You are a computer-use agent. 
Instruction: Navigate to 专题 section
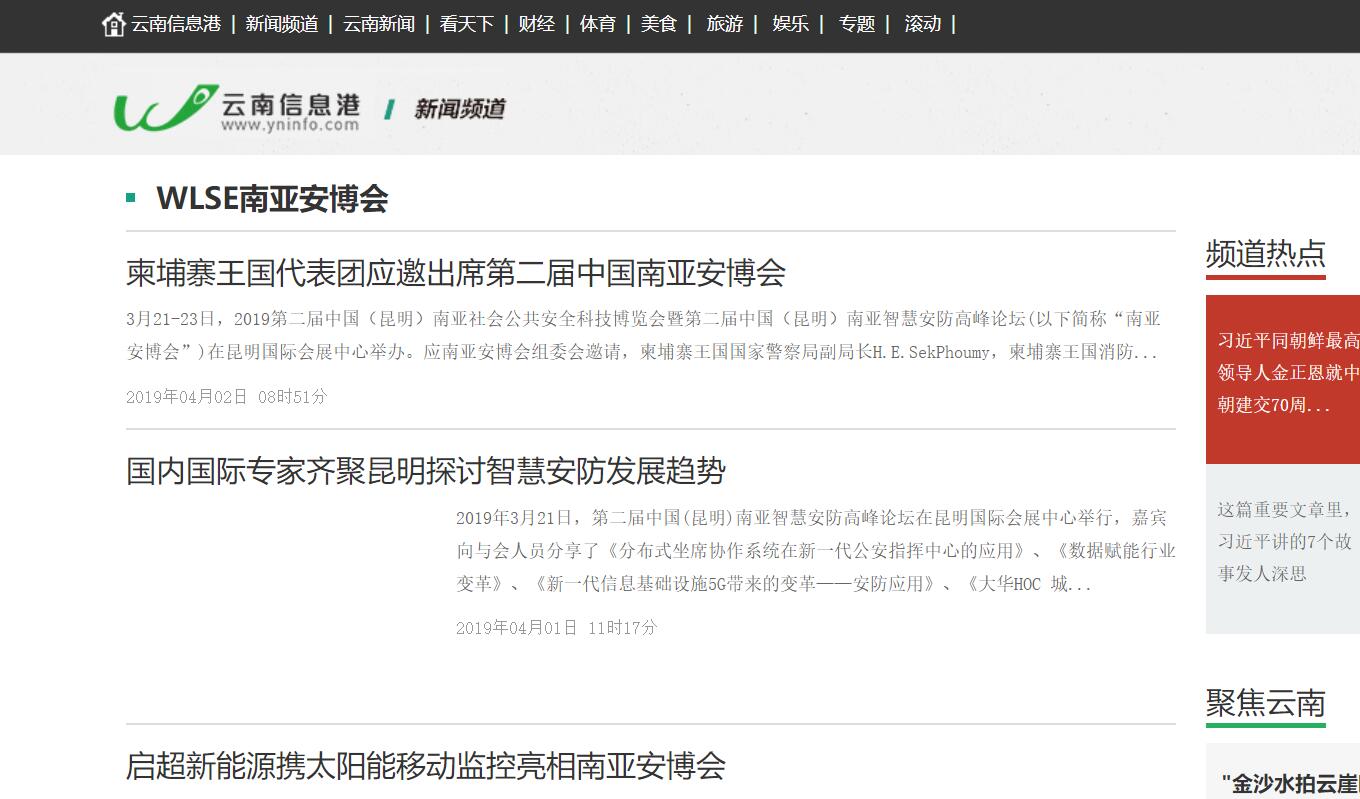click(x=856, y=24)
